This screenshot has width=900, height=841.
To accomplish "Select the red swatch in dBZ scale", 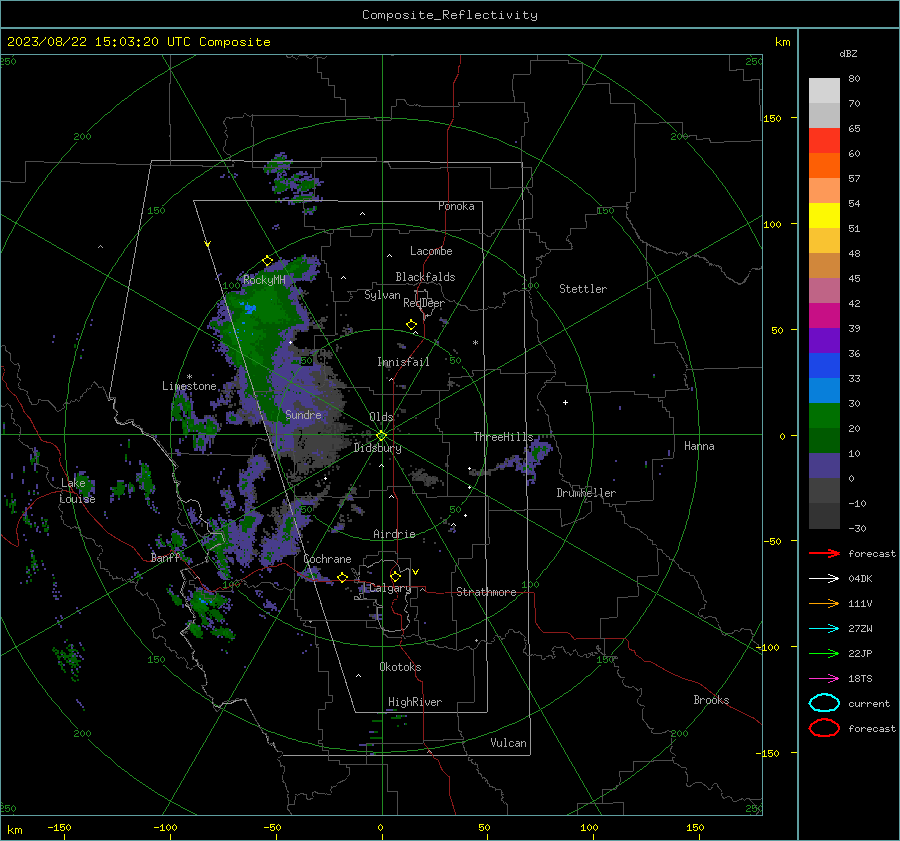I will tap(824, 141).
